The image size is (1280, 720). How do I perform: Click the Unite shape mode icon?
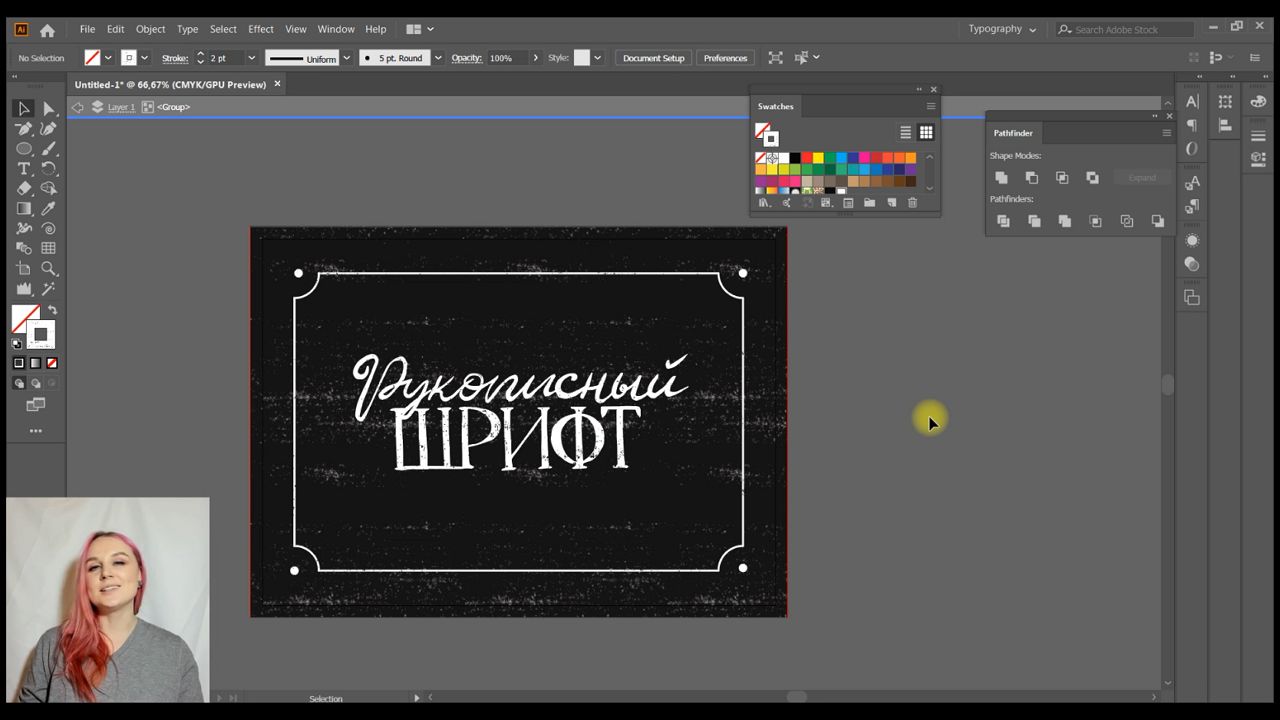point(1001,178)
